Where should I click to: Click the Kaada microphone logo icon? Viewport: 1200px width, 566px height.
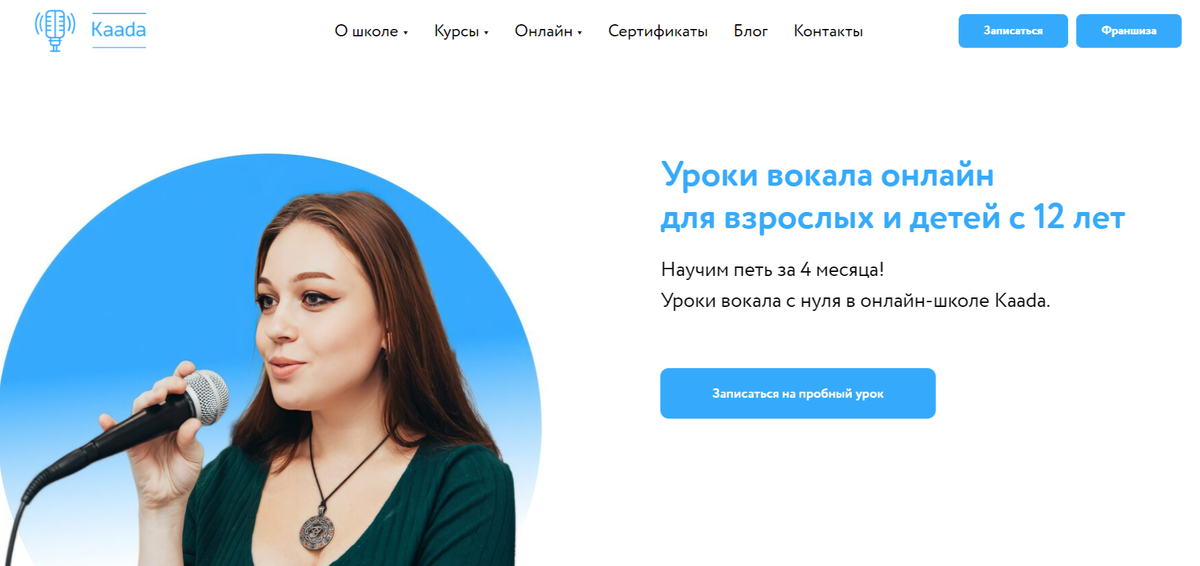coord(55,30)
